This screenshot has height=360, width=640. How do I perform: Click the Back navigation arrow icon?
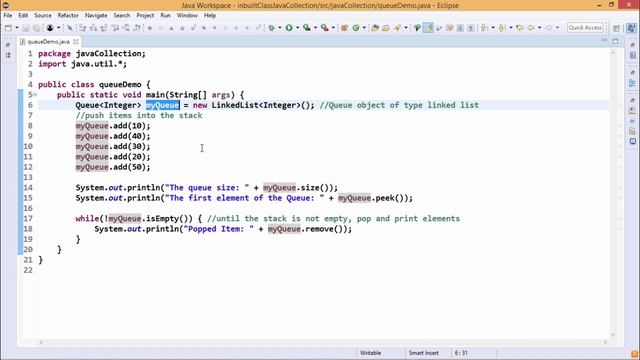point(531,28)
